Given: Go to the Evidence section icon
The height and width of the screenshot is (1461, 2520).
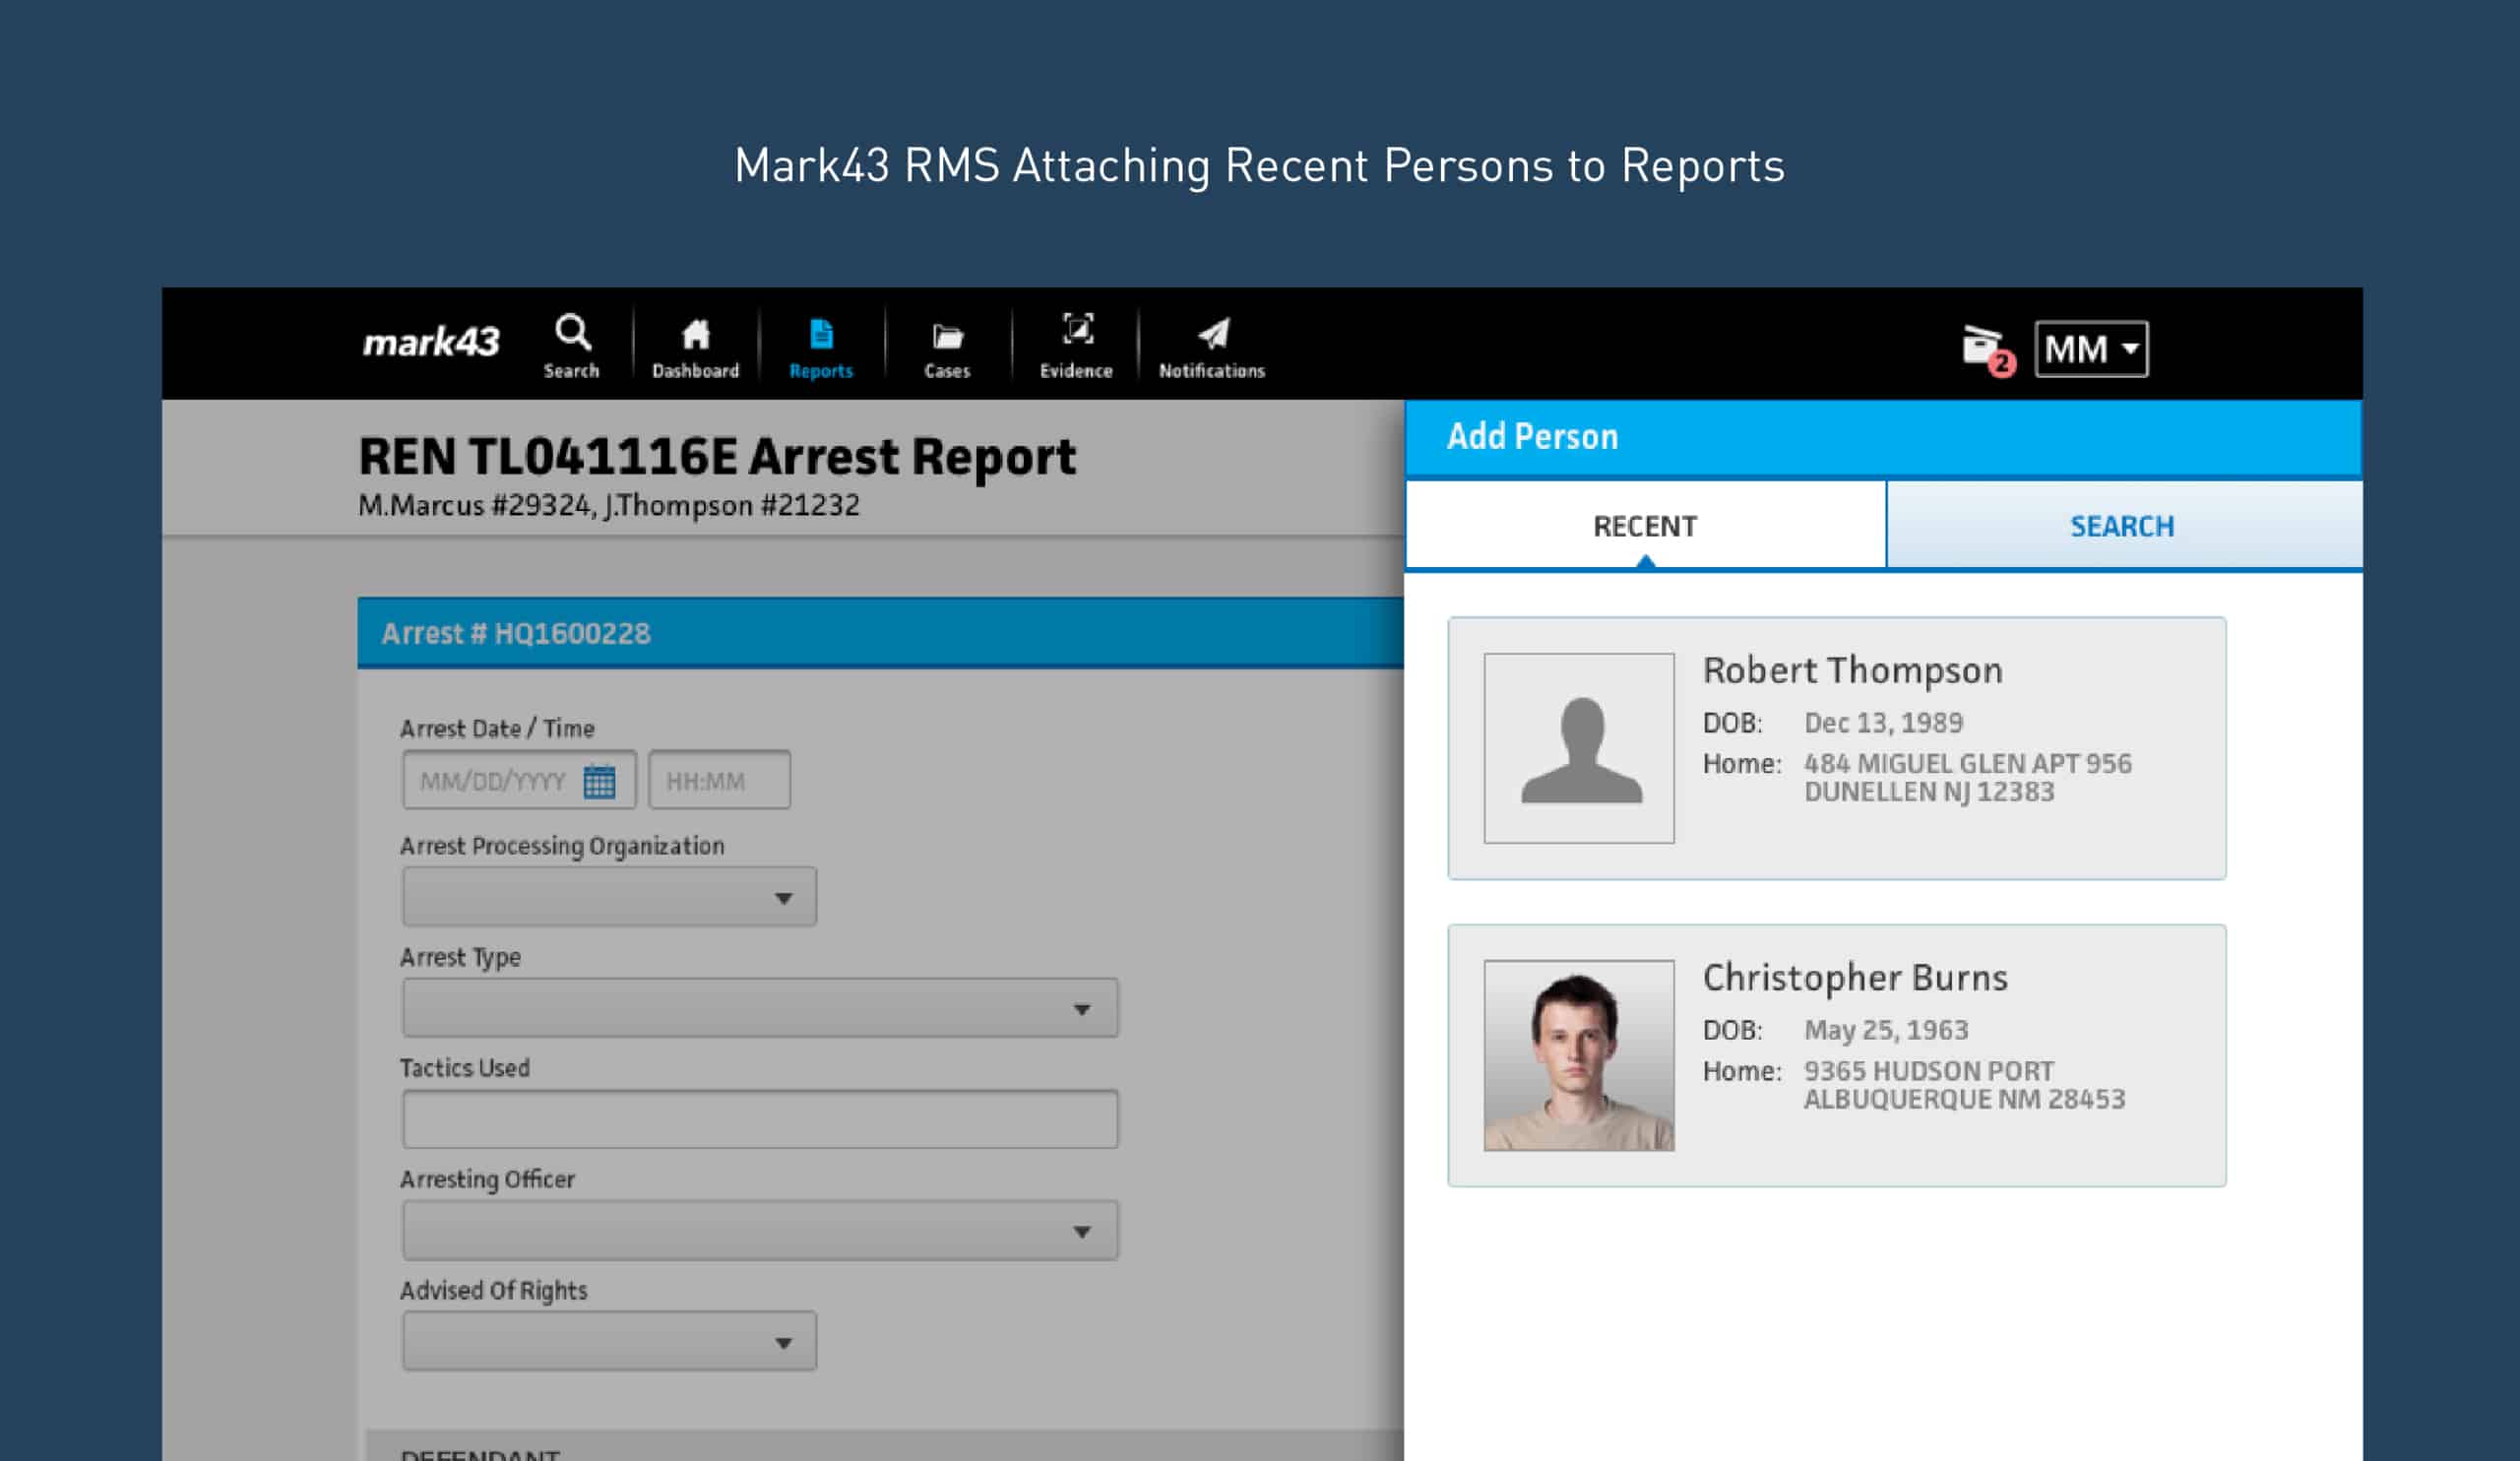Looking at the screenshot, I should (1076, 331).
